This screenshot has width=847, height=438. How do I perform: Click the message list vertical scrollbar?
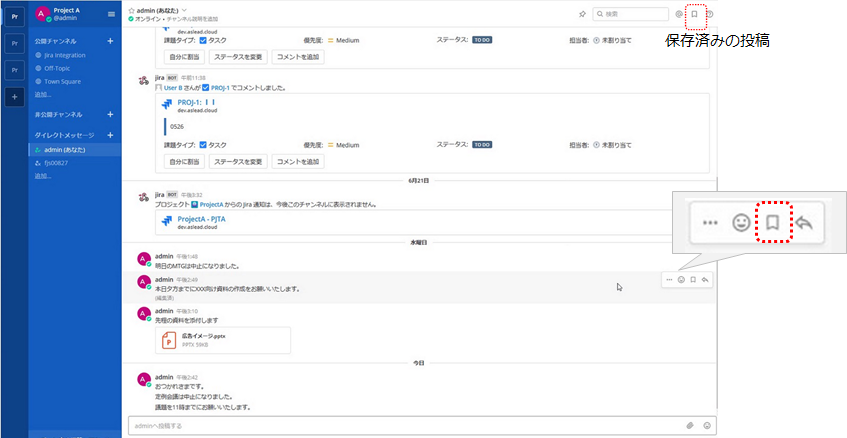tap(717, 292)
